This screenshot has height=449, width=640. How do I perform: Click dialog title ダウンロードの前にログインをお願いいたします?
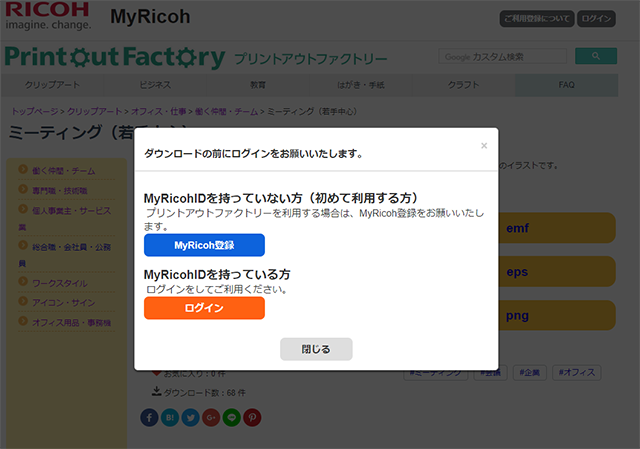253,154
